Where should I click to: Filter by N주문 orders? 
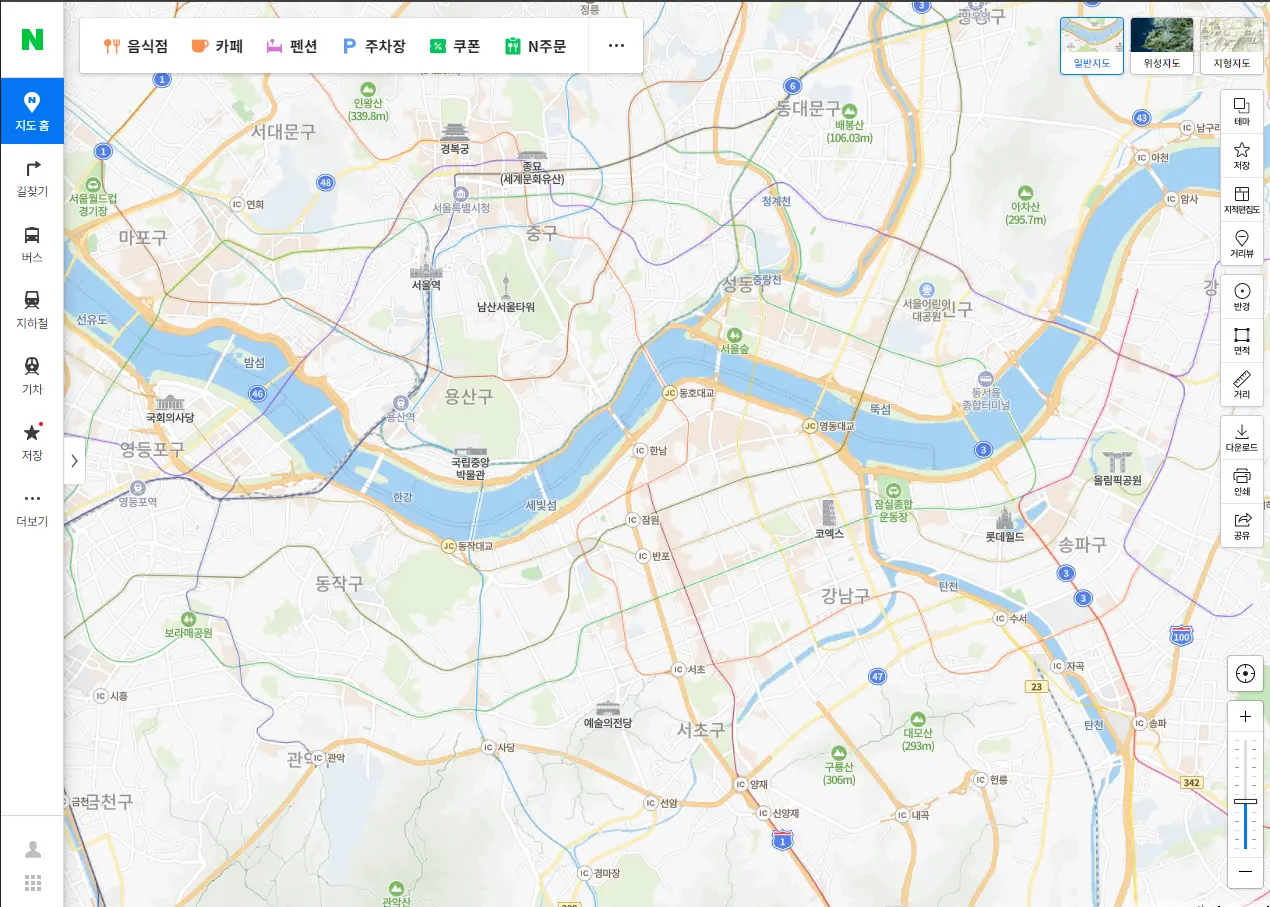tap(536, 46)
